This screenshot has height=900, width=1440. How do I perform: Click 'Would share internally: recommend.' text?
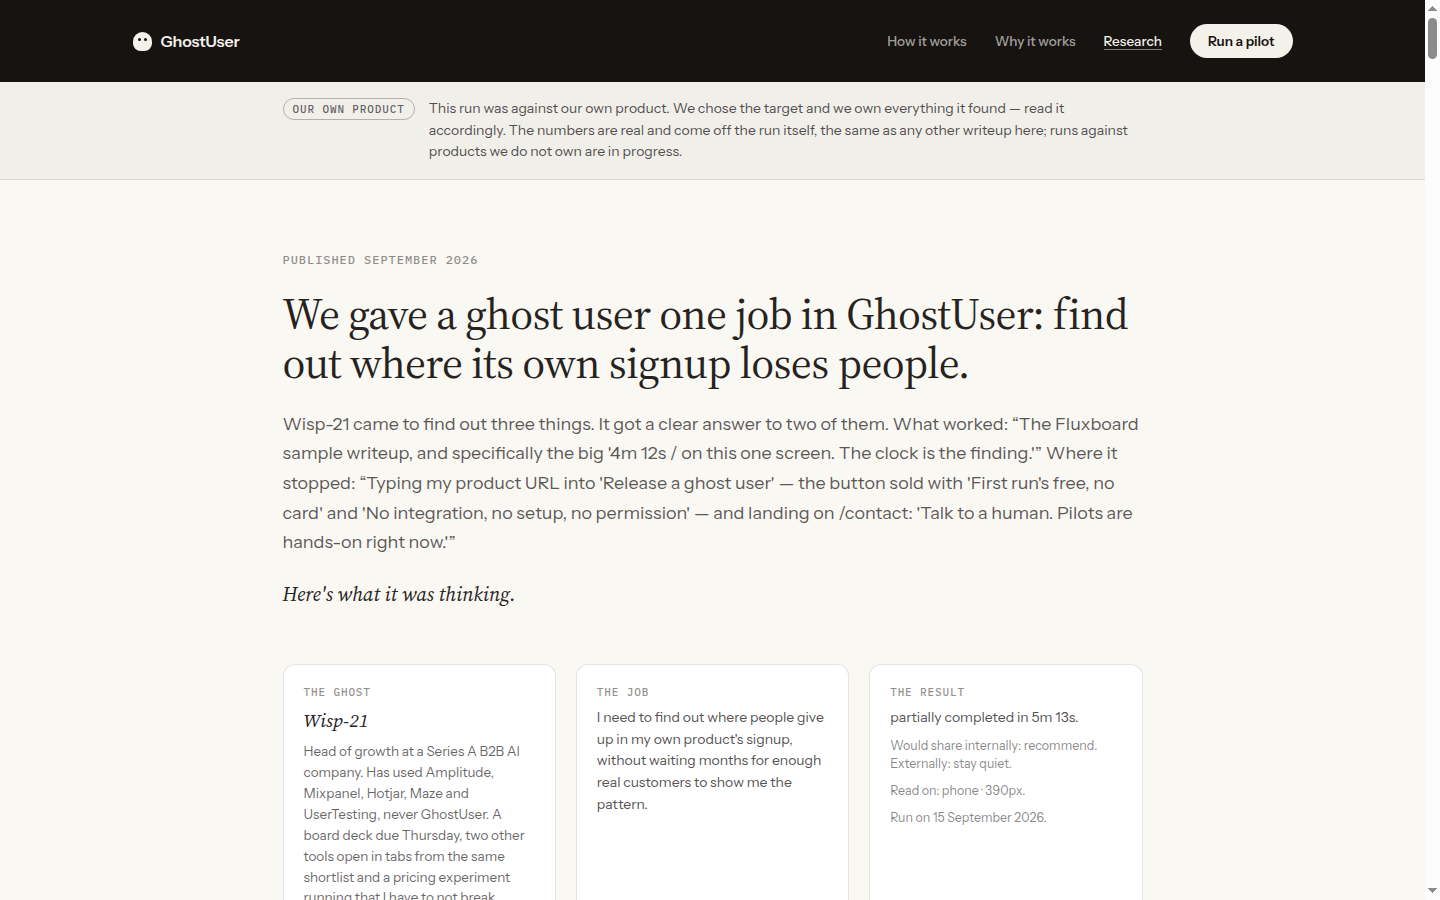point(993,745)
